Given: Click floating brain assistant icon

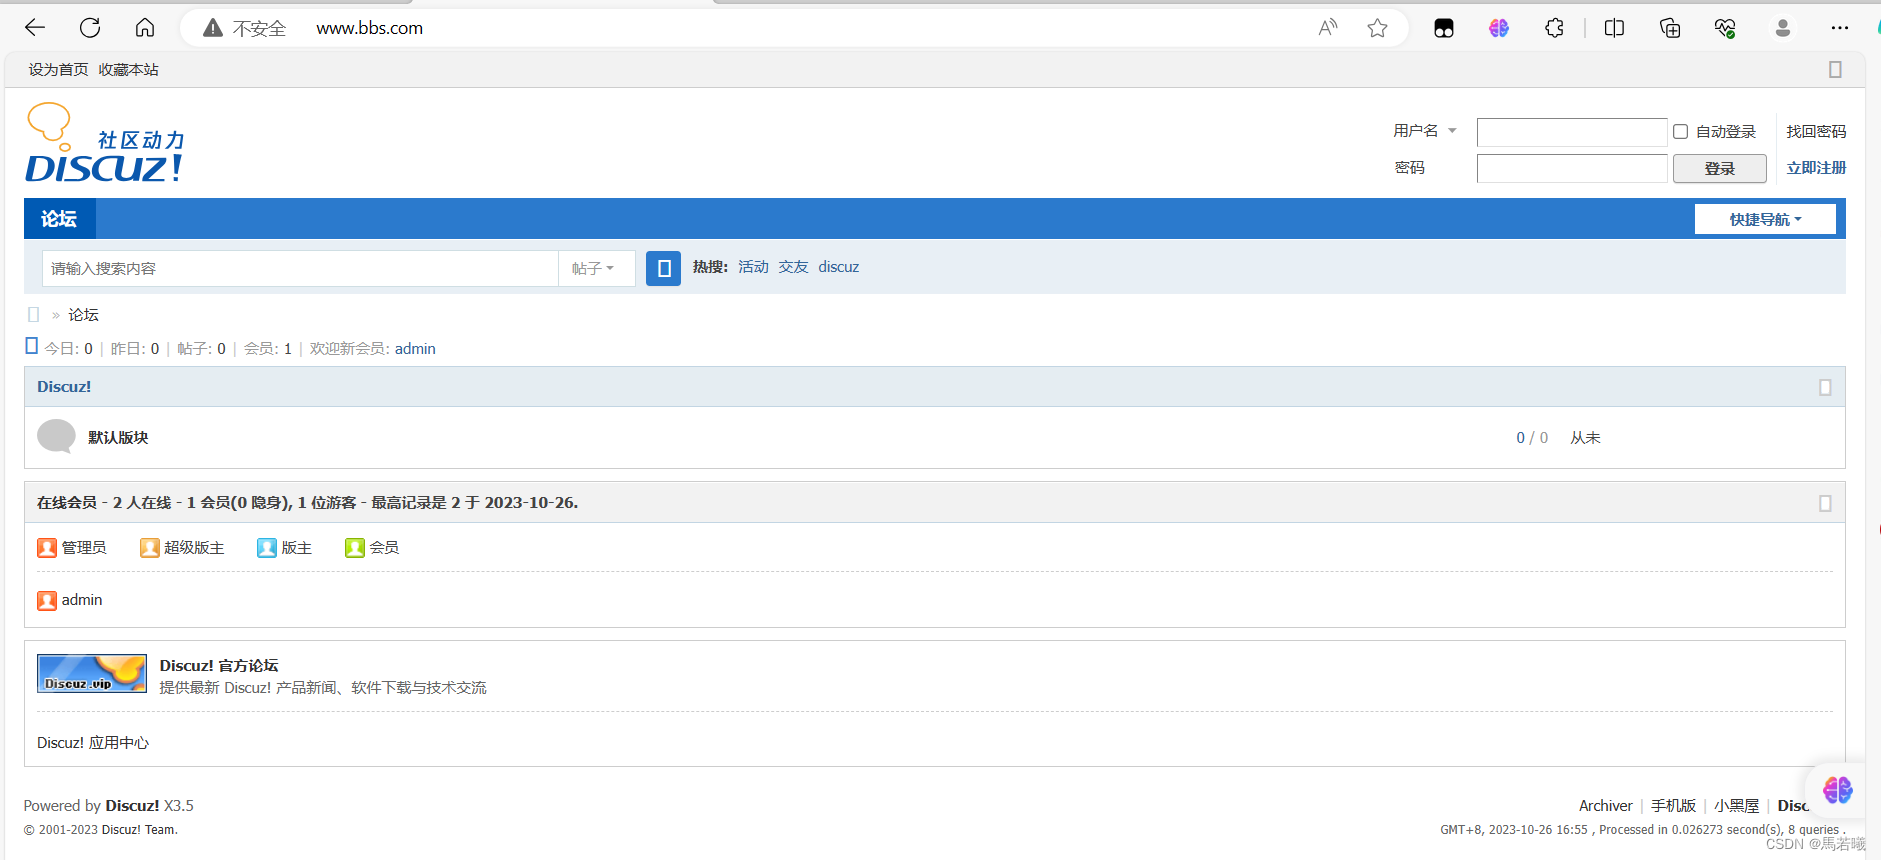Looking at the screenshot, I should point(1837,790).
